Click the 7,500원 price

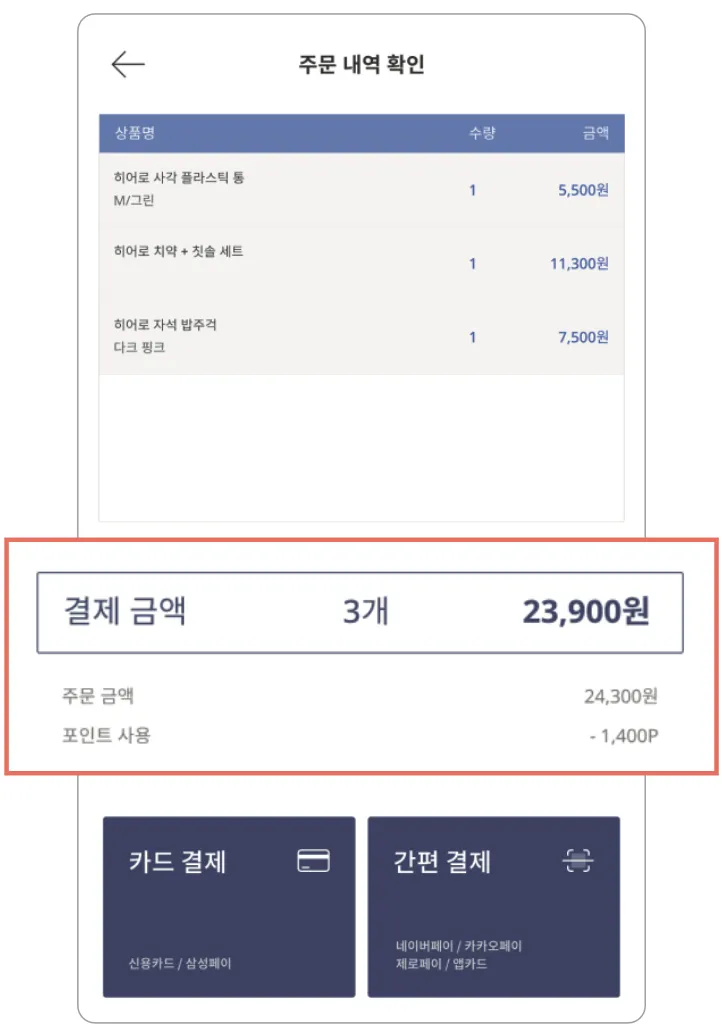point(583,338)
